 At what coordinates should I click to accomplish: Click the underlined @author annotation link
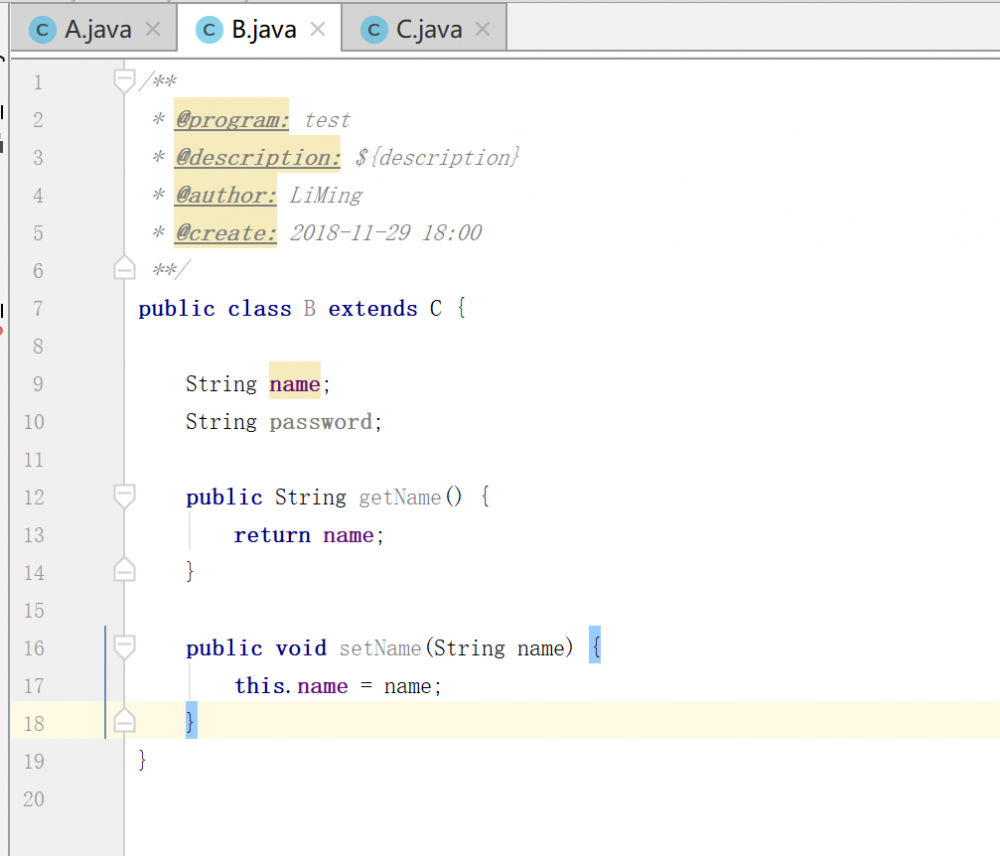point(225,195)
